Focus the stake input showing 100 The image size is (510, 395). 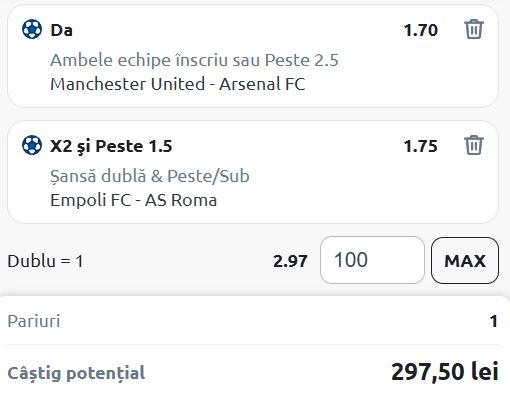tap(372, 260)
